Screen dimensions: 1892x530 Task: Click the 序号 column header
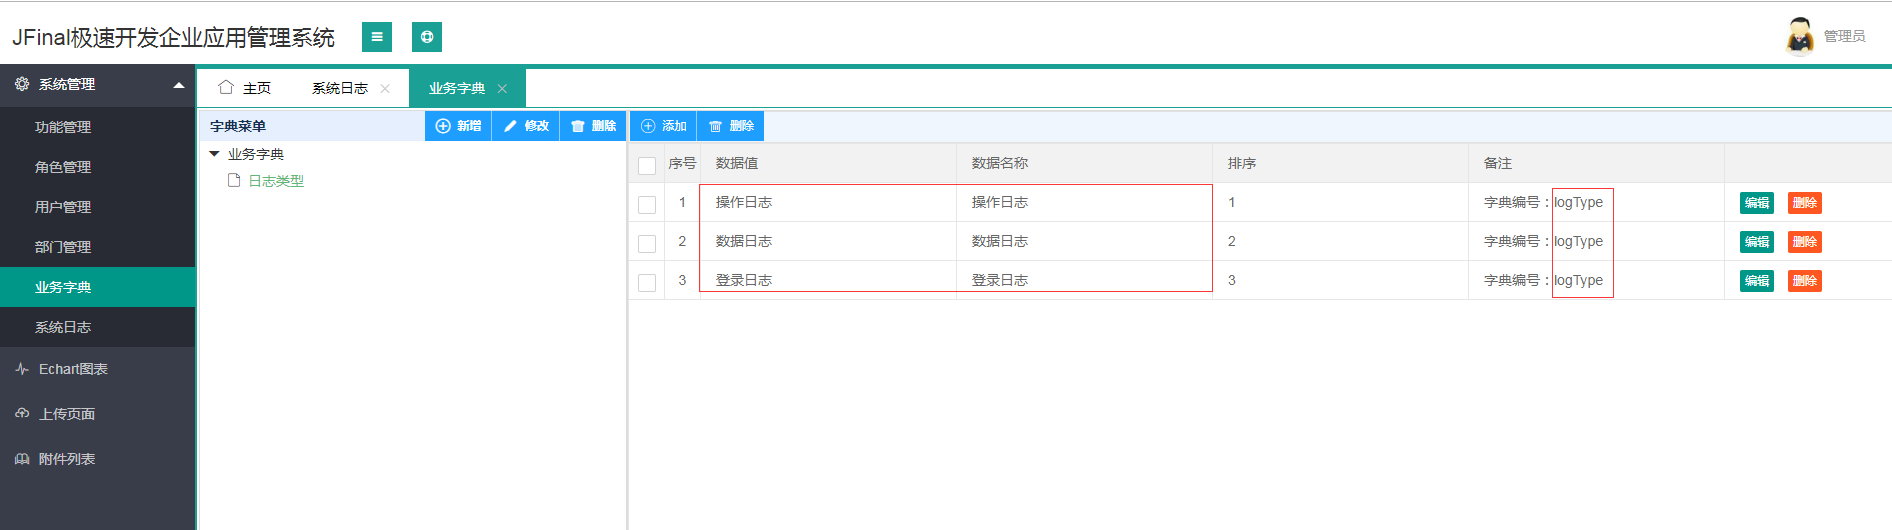tap(682, 163)
